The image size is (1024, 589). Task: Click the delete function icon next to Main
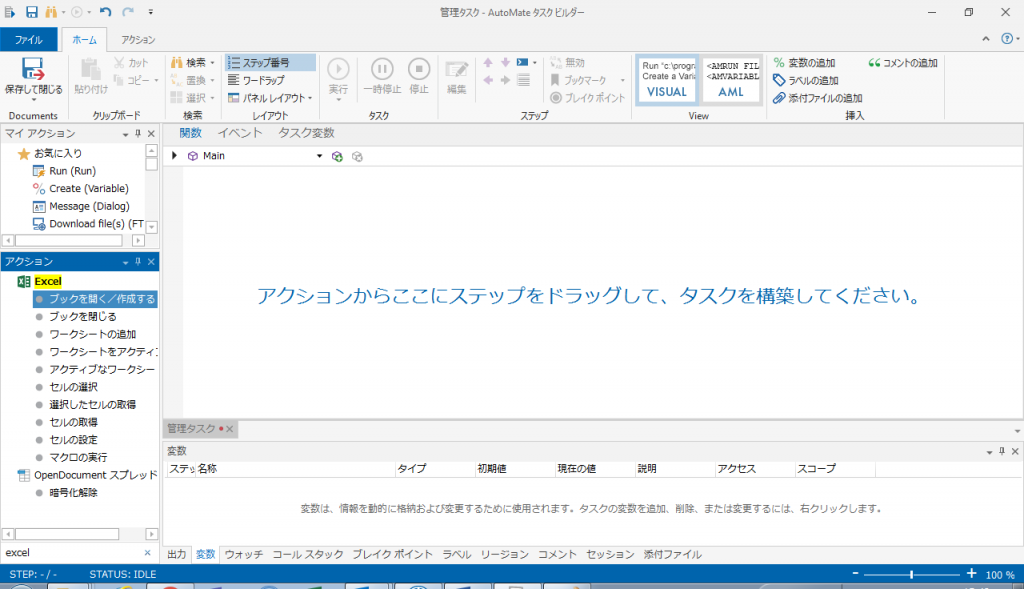[x=357, y=156]
